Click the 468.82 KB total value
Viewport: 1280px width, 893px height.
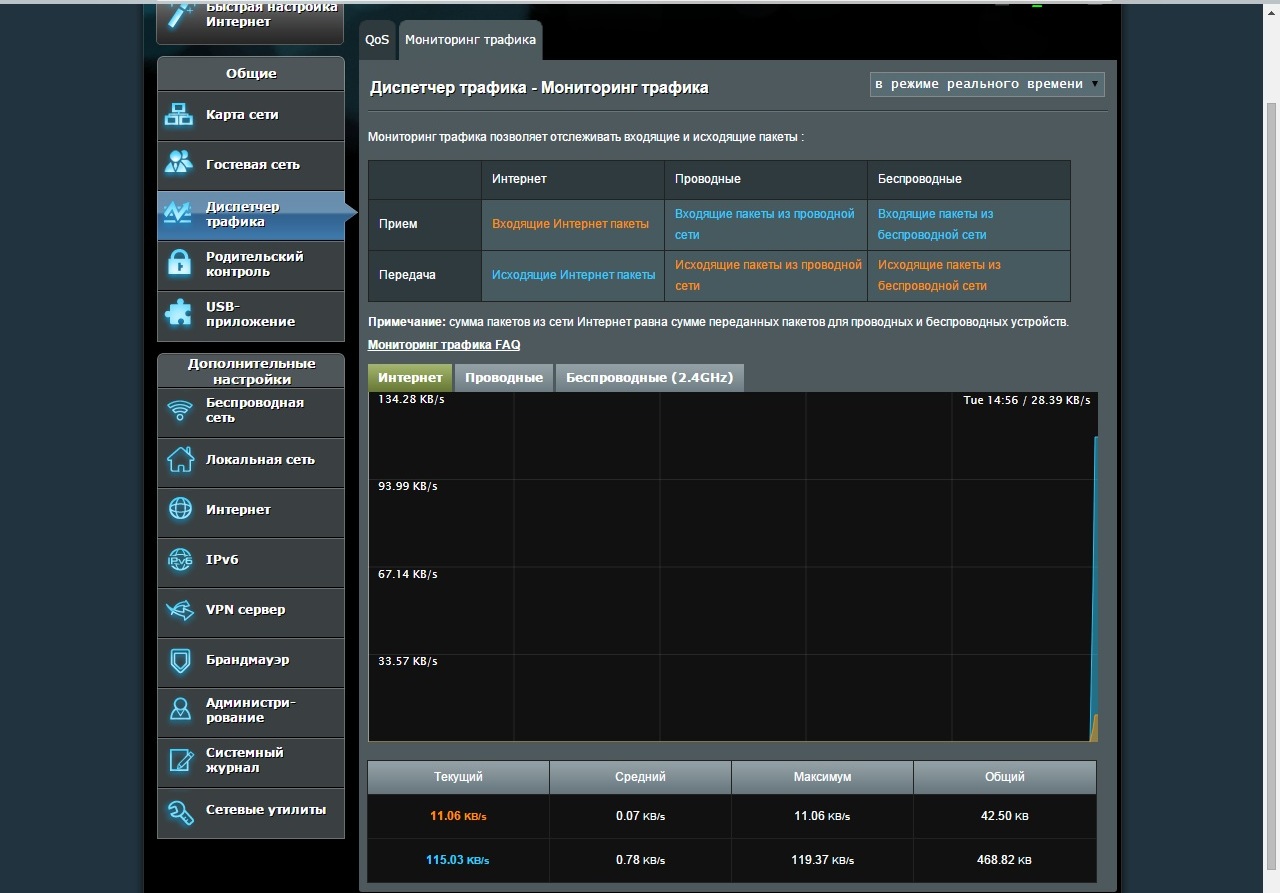click(1004, 860)
